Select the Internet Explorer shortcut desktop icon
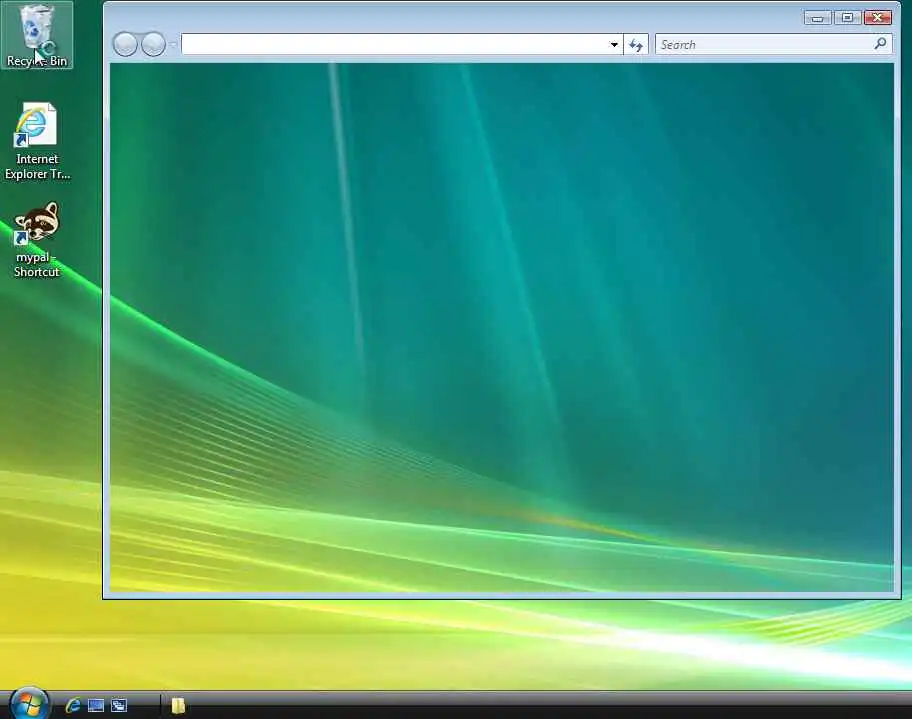The height and width of the screenshot is (719, 912). click(35, 124)
